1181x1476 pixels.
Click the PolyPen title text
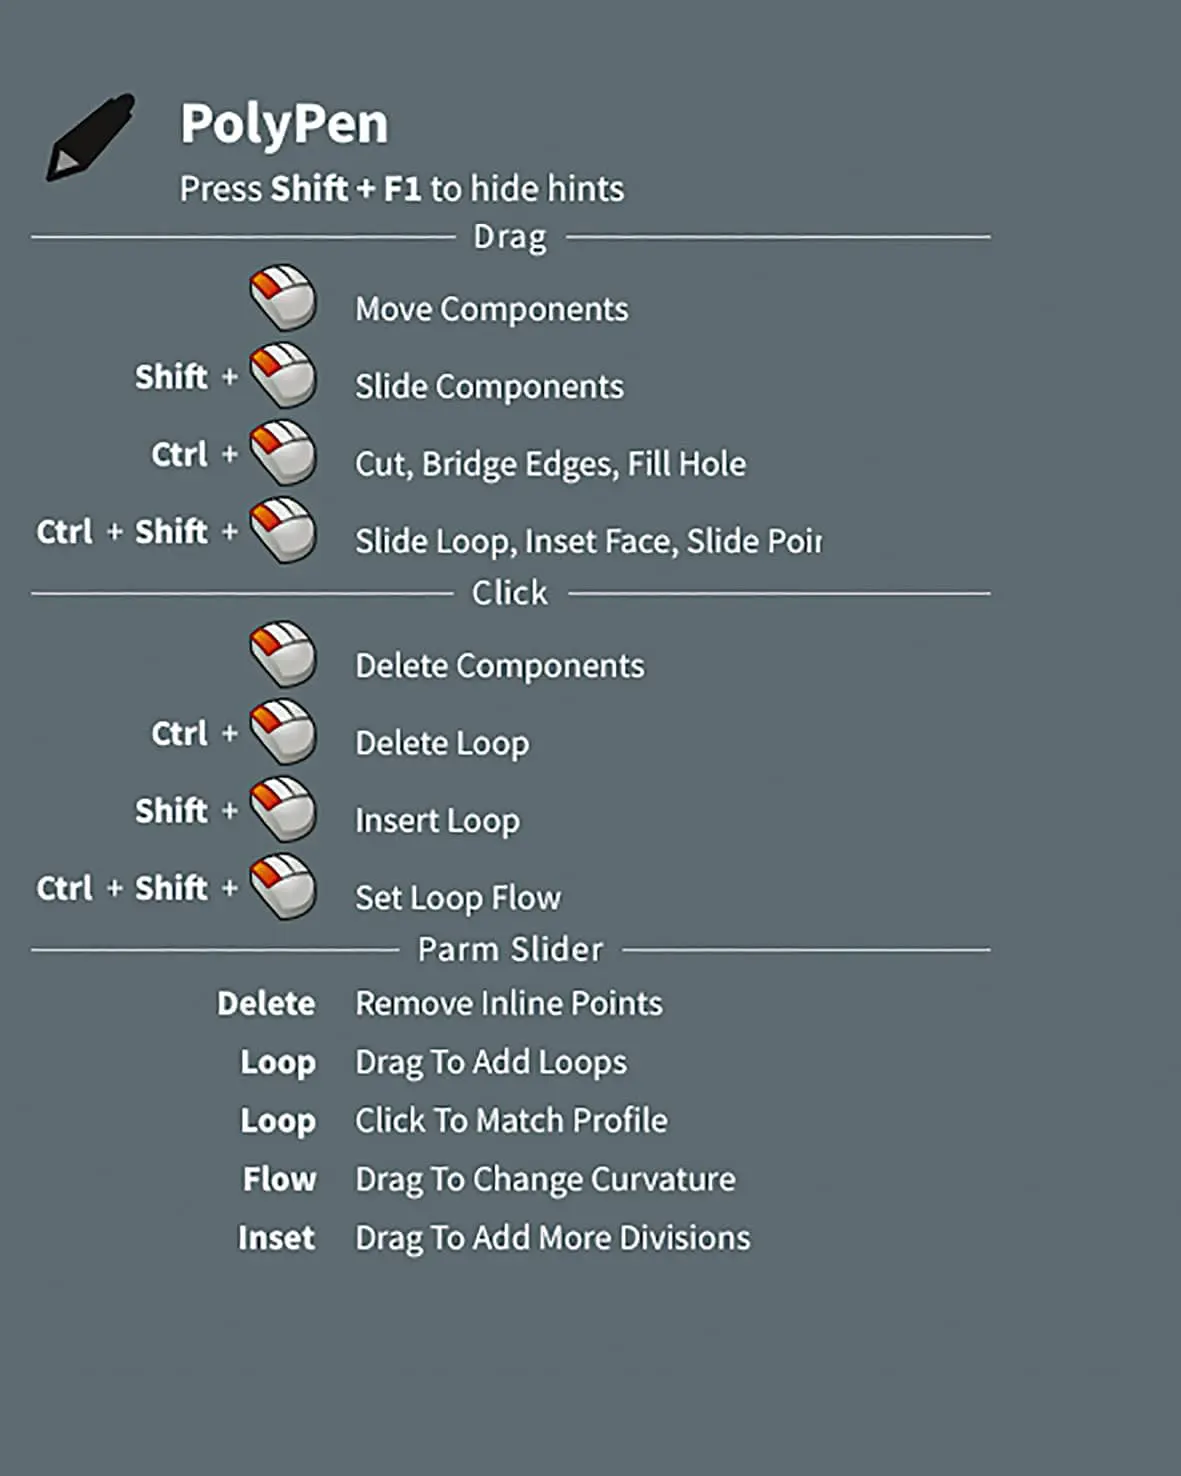click(x=284, y=125)
